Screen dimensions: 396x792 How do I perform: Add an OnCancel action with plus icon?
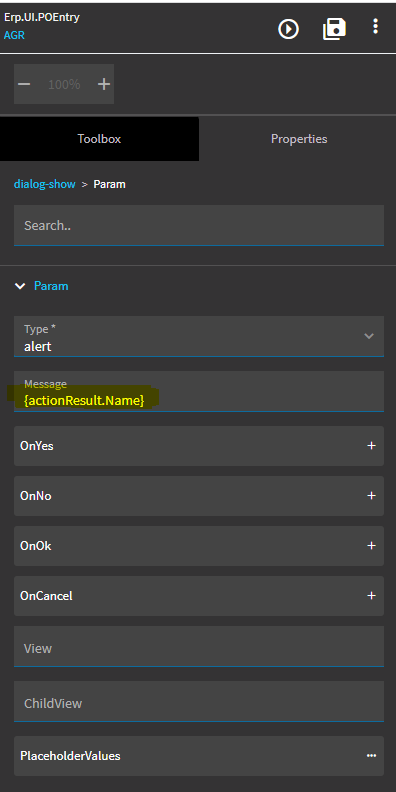(371, 596)
